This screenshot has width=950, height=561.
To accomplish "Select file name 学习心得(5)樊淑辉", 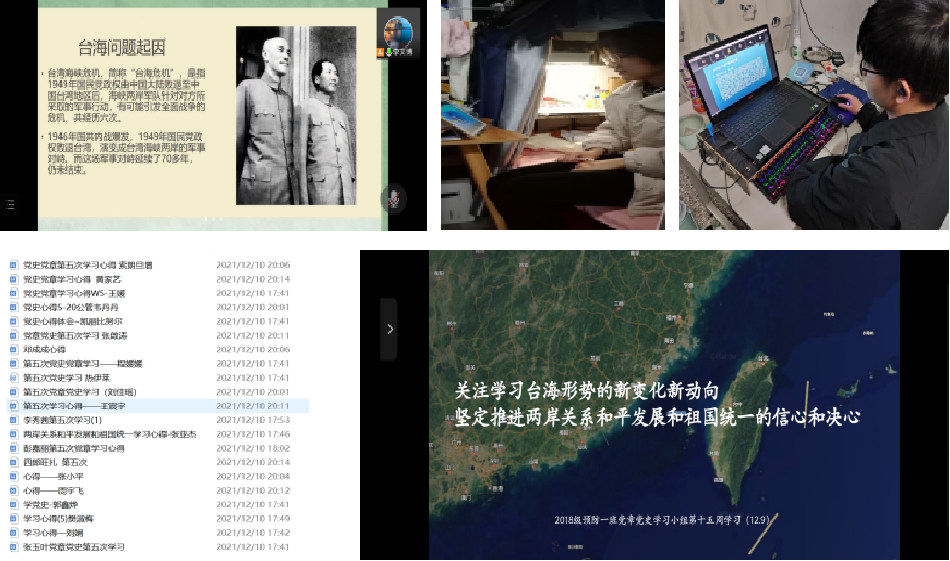I will pyautogui.click(x=58, y=519).
